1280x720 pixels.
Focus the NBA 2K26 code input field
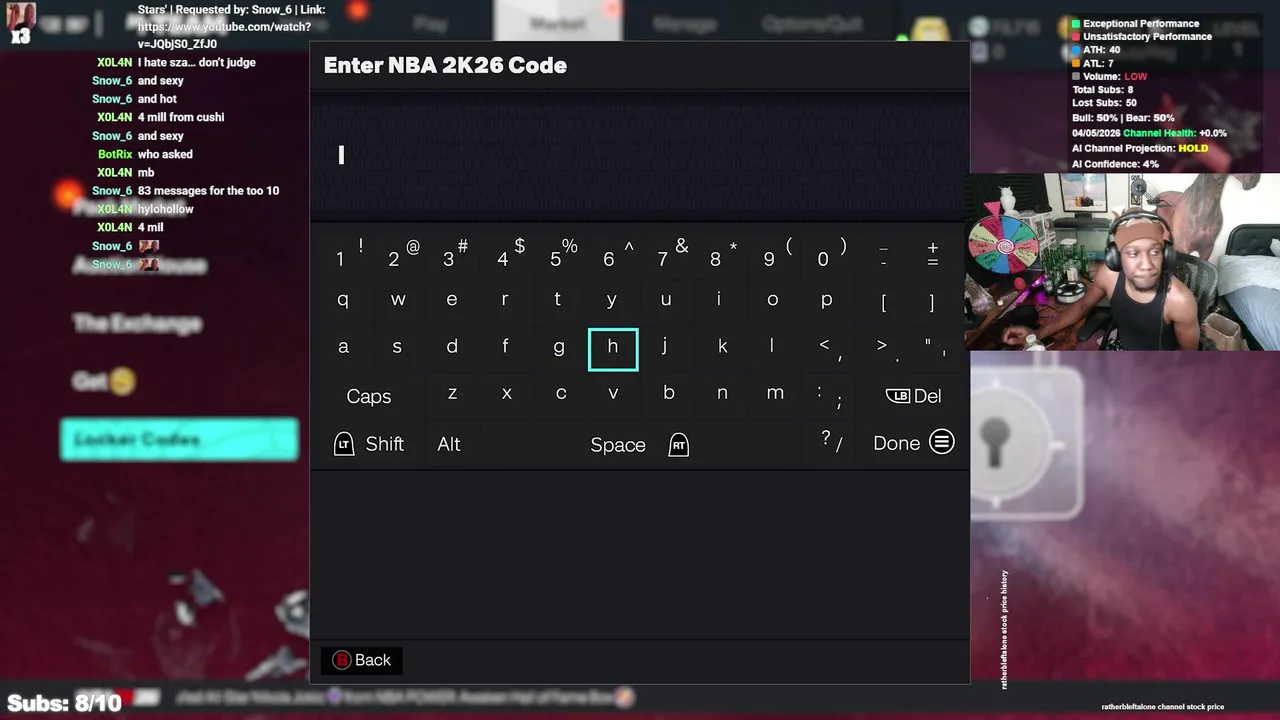click(640, 155)
